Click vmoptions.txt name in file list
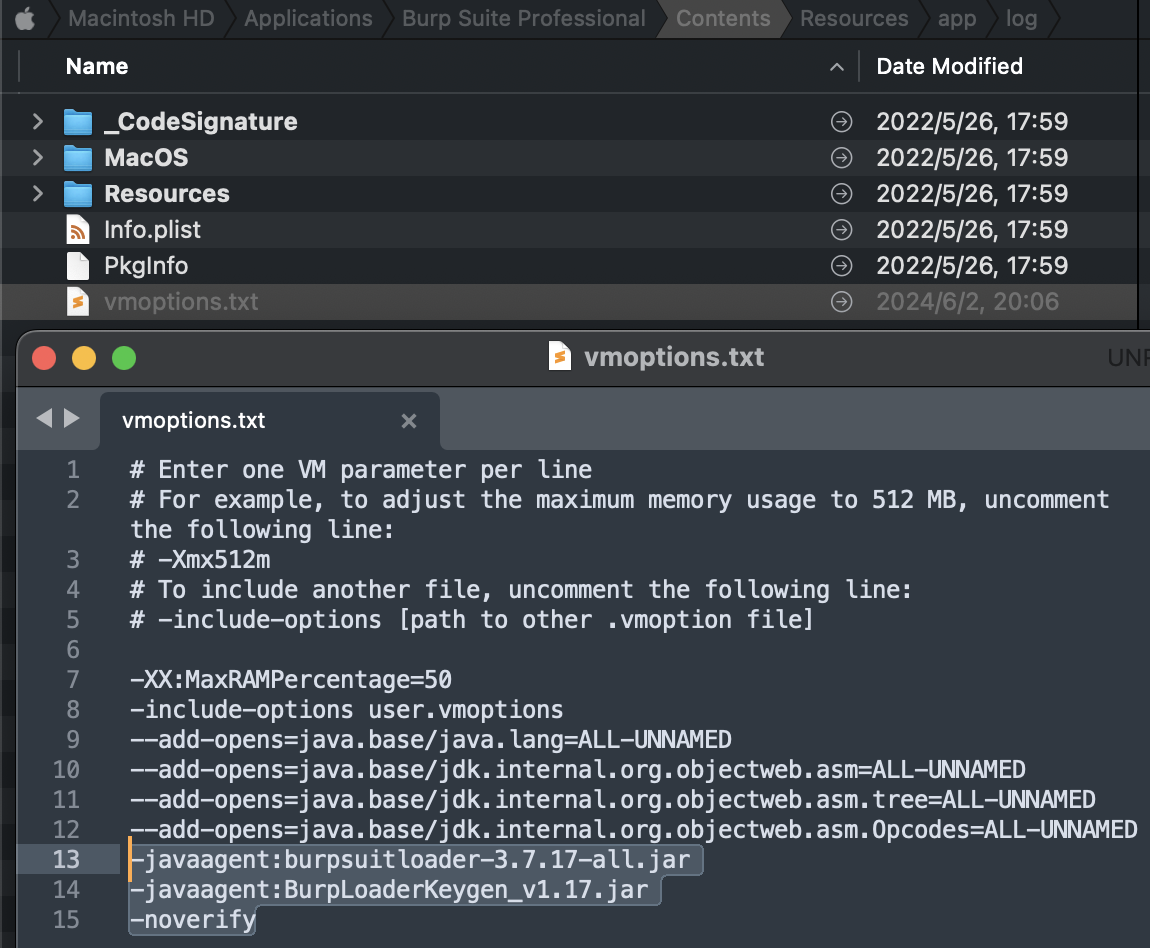The height and width of the screenshot is (948, 1150). [181, 302]
